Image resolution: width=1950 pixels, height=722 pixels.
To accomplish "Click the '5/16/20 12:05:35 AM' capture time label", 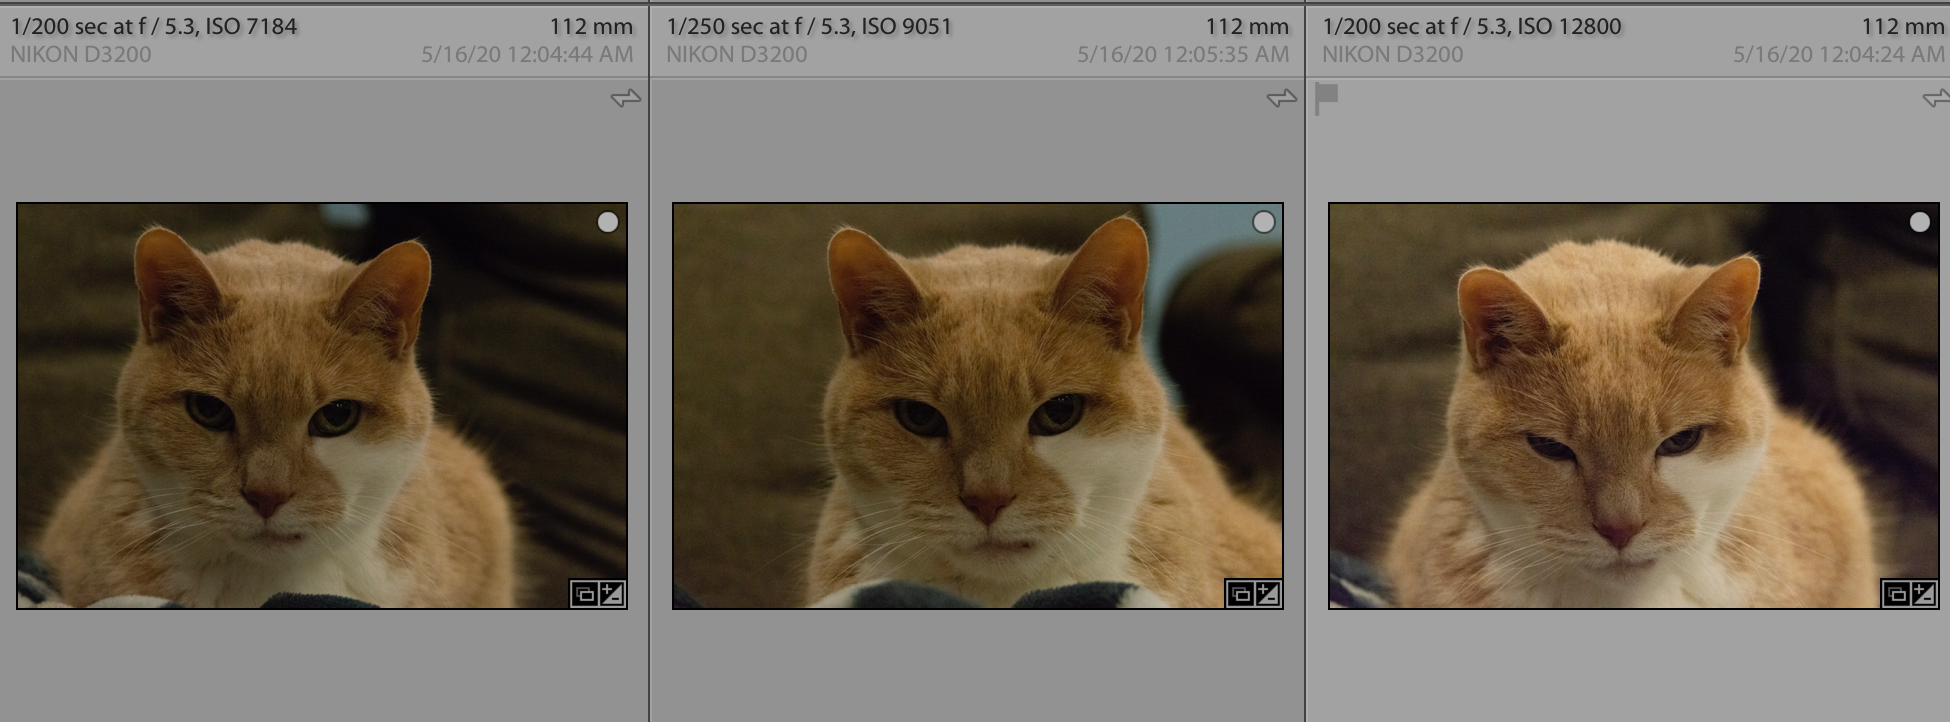I will click(x=1182, y=55).
